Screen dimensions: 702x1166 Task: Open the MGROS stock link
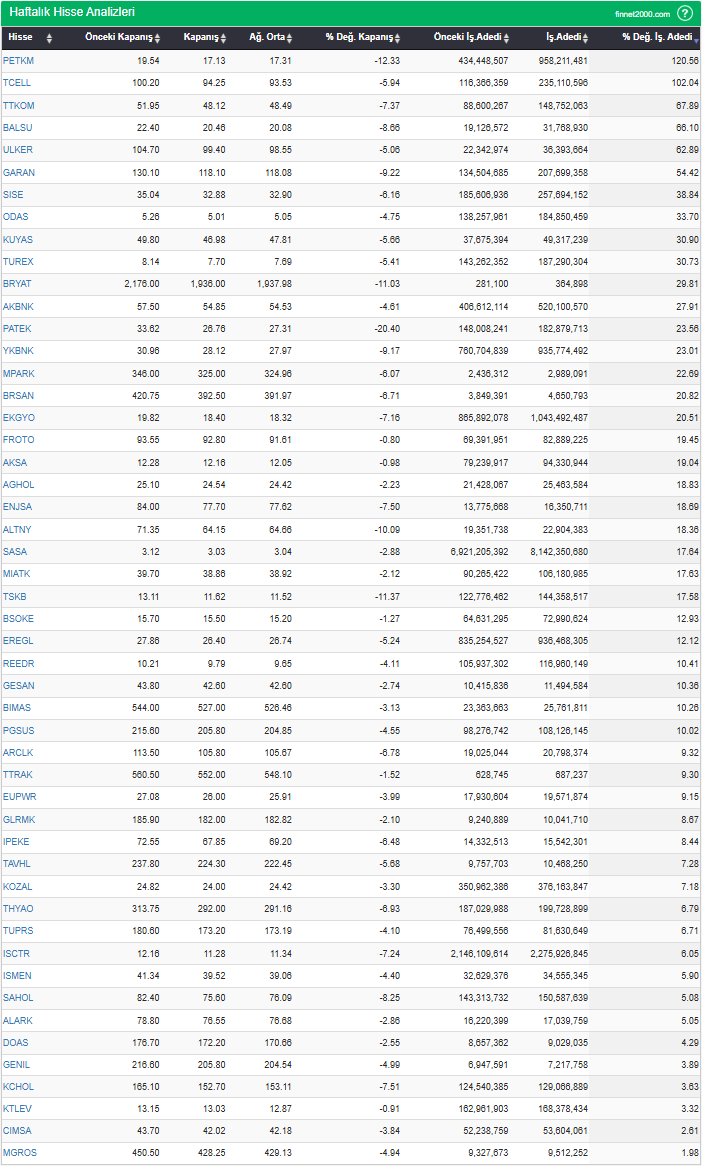point(18,1153)
